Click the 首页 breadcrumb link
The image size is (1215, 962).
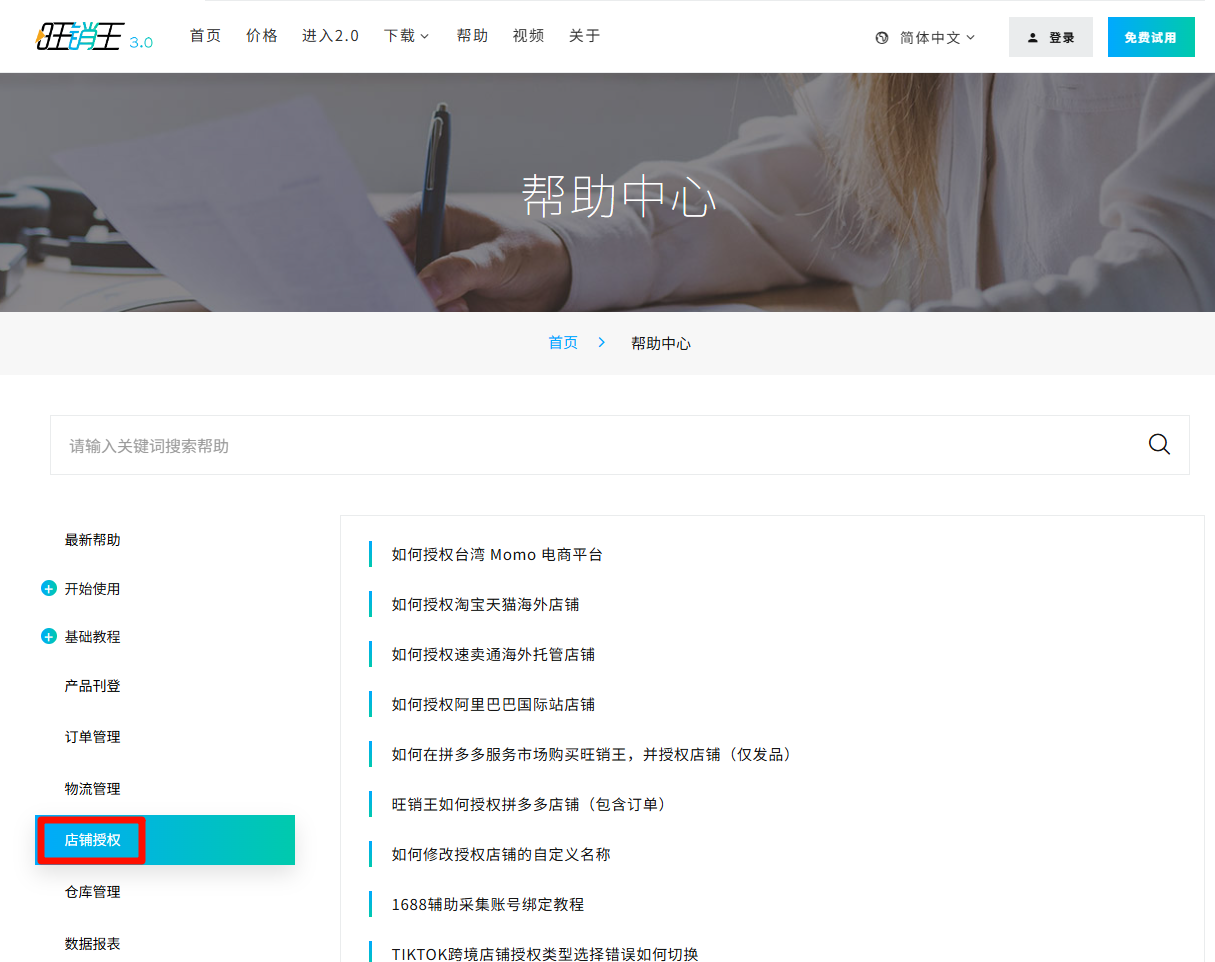point(563,343)
